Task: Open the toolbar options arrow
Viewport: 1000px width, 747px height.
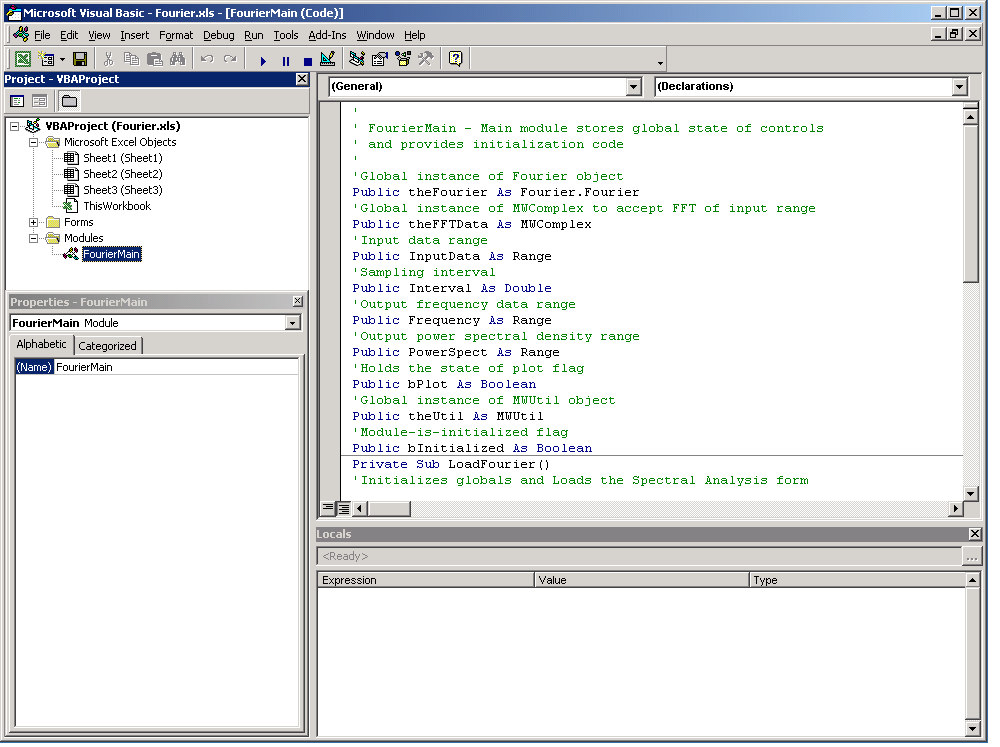Action: [x=660, y=63]
